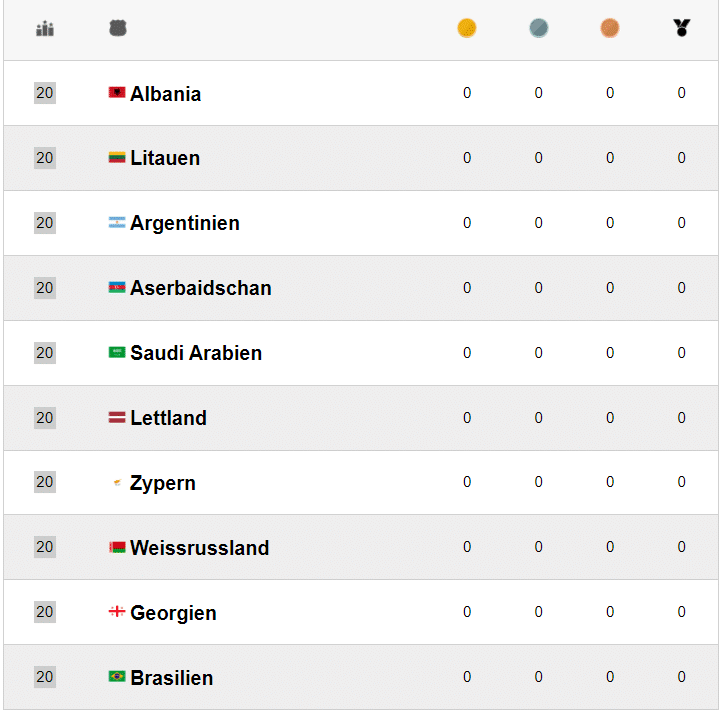The image size is (722, 713).
Task: Click the gold medal header icon
Action: tap(467, 28)
